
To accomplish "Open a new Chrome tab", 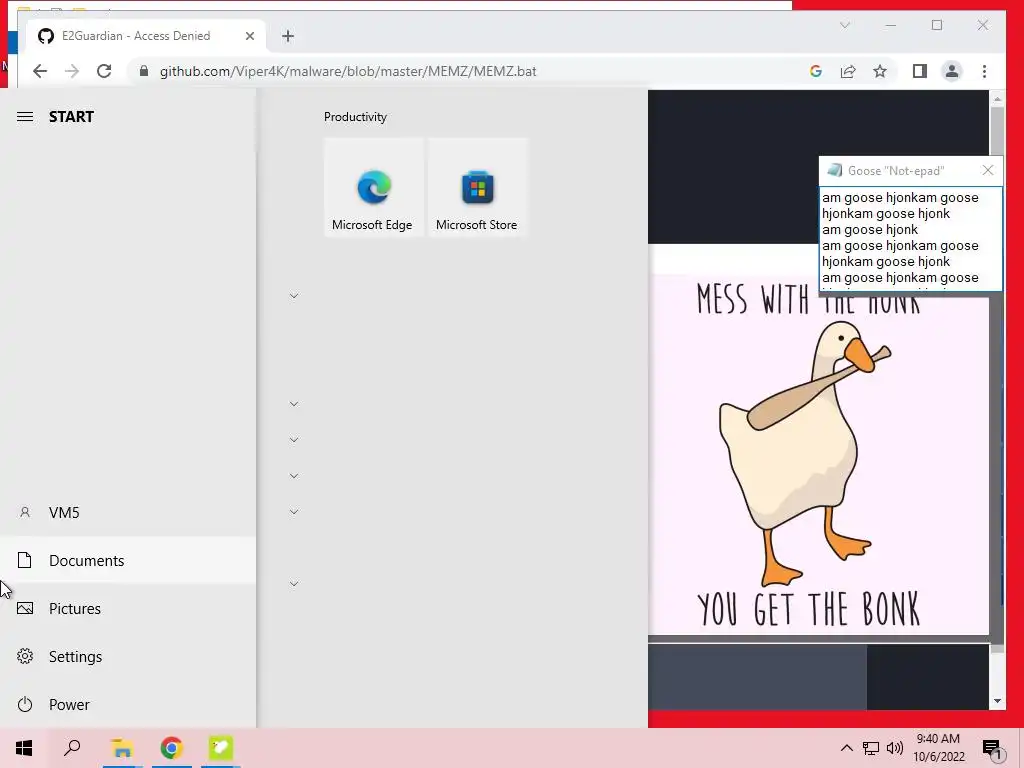I will click(x=288, y=36).
